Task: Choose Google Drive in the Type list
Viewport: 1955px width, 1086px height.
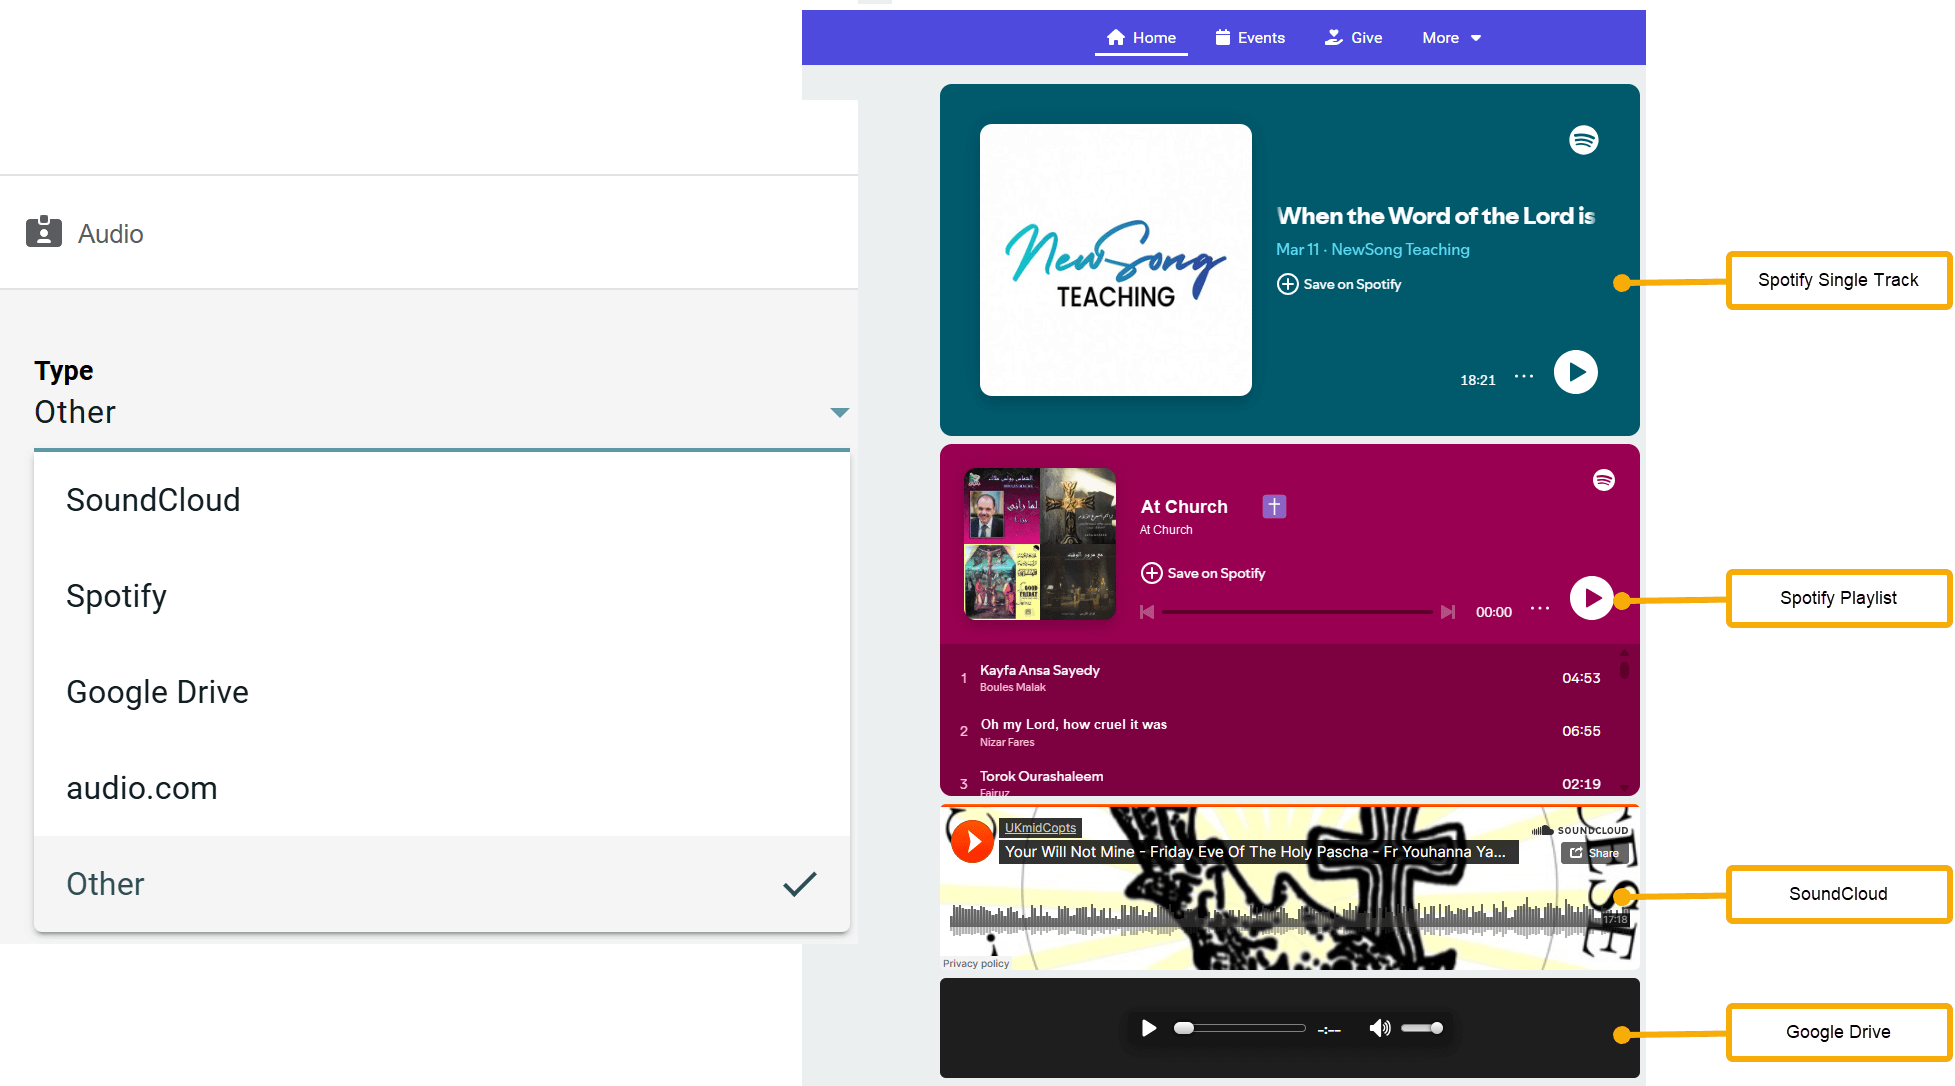Action: [441, 692]
